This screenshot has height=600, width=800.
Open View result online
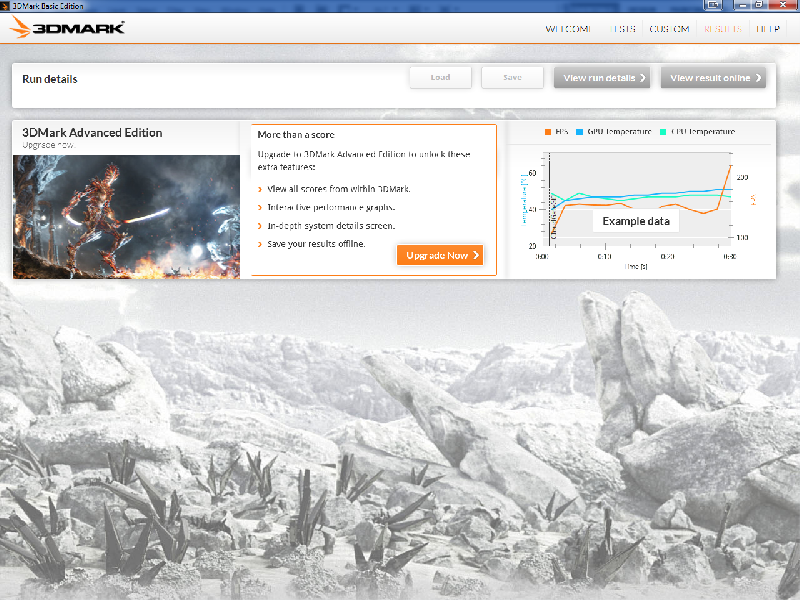click(713, 78)
